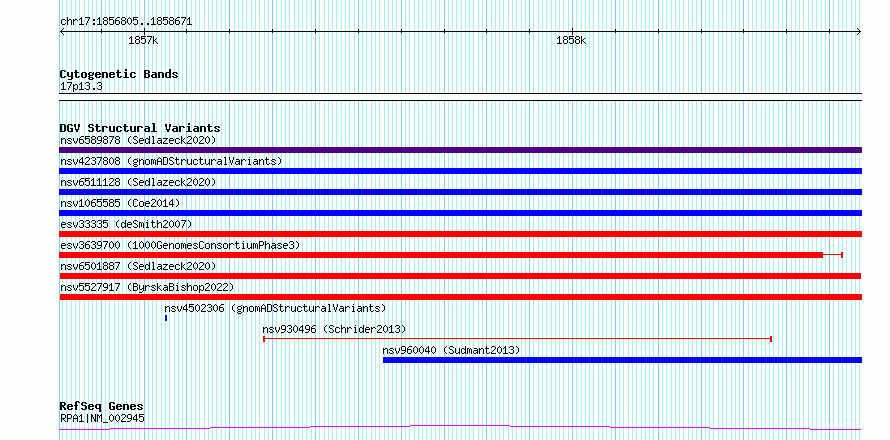
Task: Click the nsv6511128 (Sedlazeck2020) label
Action: click(x=138, y=182)
